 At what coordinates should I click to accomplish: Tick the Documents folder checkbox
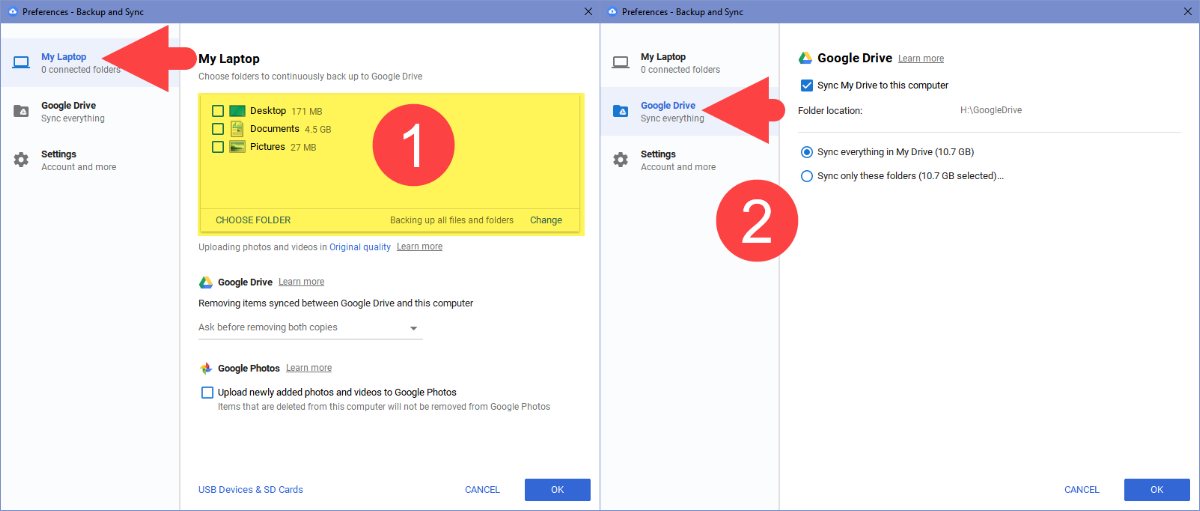tap(218, 129)
